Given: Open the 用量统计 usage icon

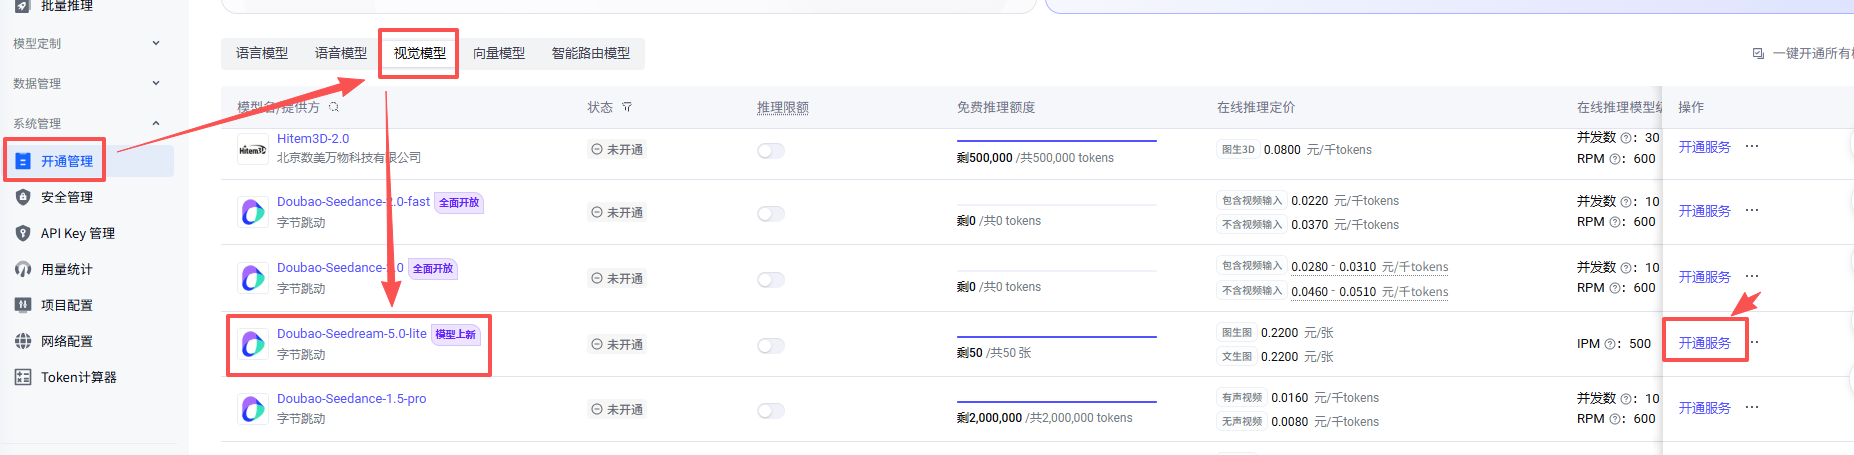Looking at the screenshot, I should 23,269.
